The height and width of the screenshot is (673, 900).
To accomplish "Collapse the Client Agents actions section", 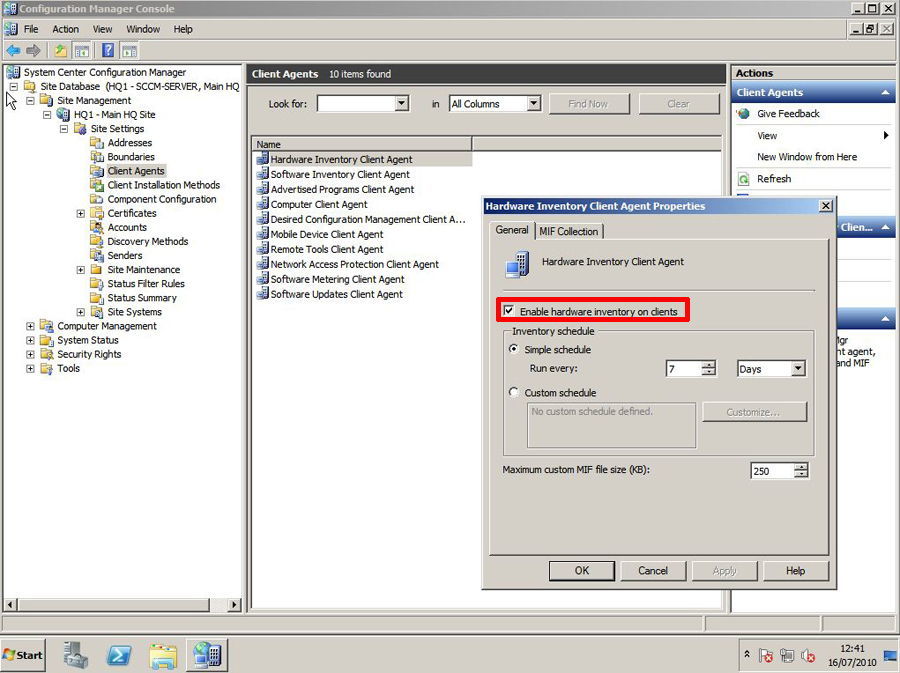I will tap(886, 92).
